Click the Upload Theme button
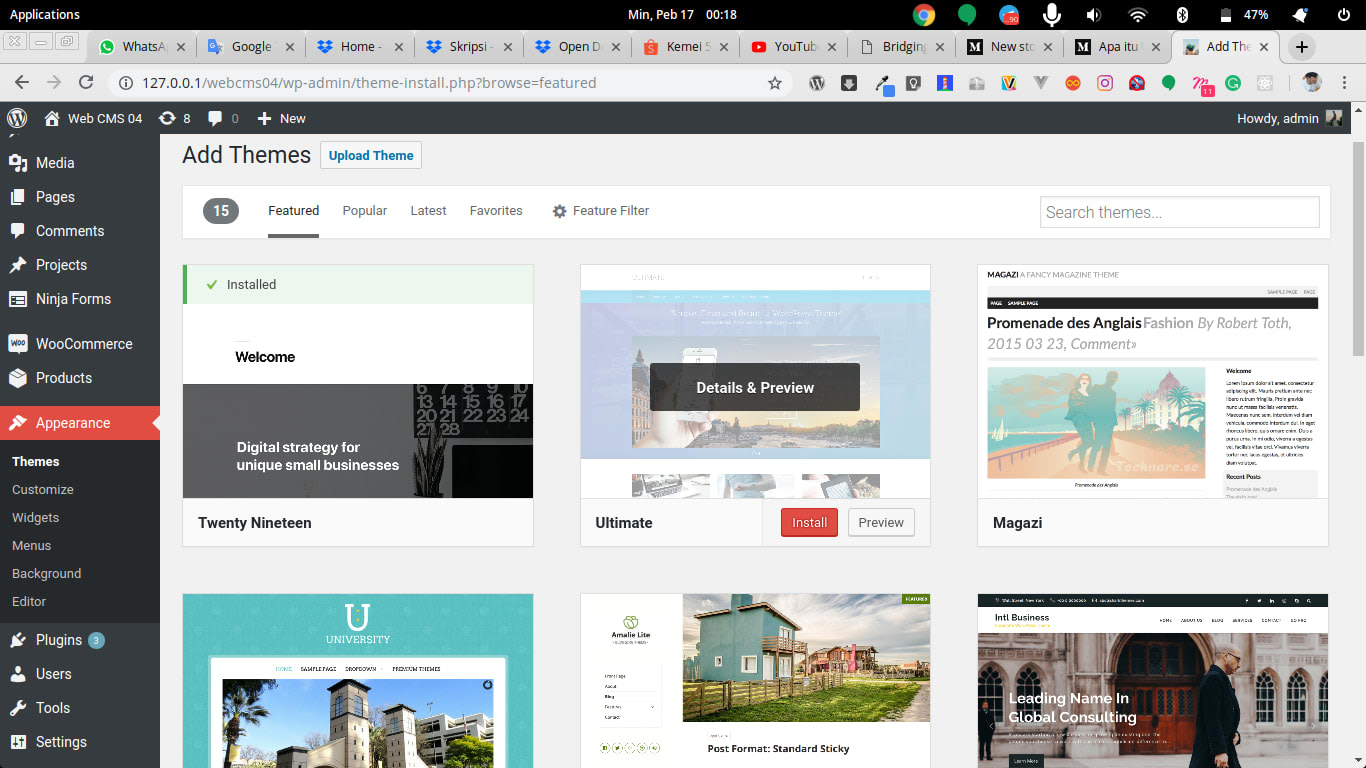This screenshot has height=768, width=1366. point(370,155)
